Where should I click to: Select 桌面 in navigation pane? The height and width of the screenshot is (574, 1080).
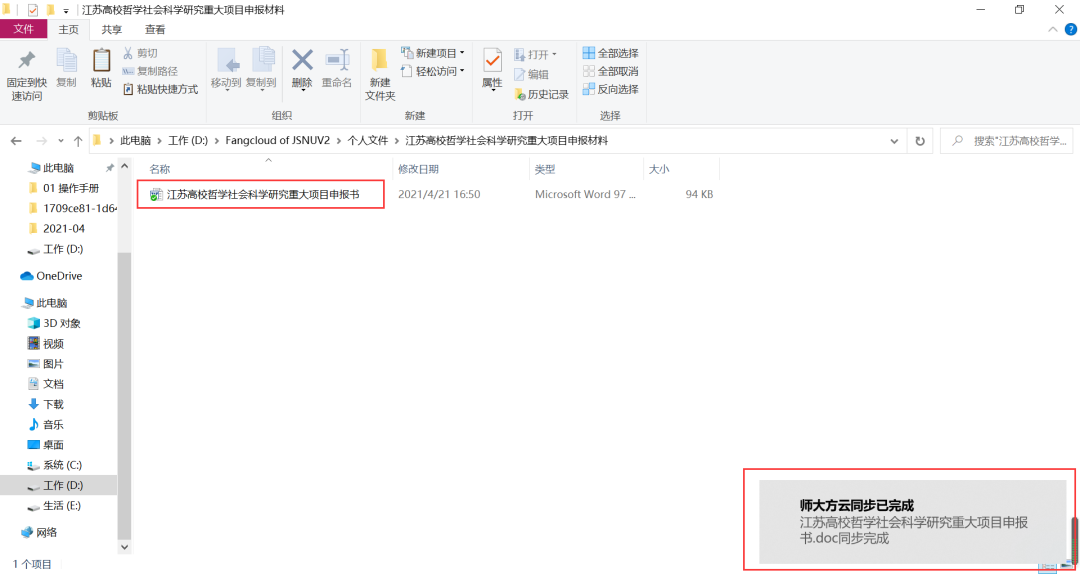45,444
